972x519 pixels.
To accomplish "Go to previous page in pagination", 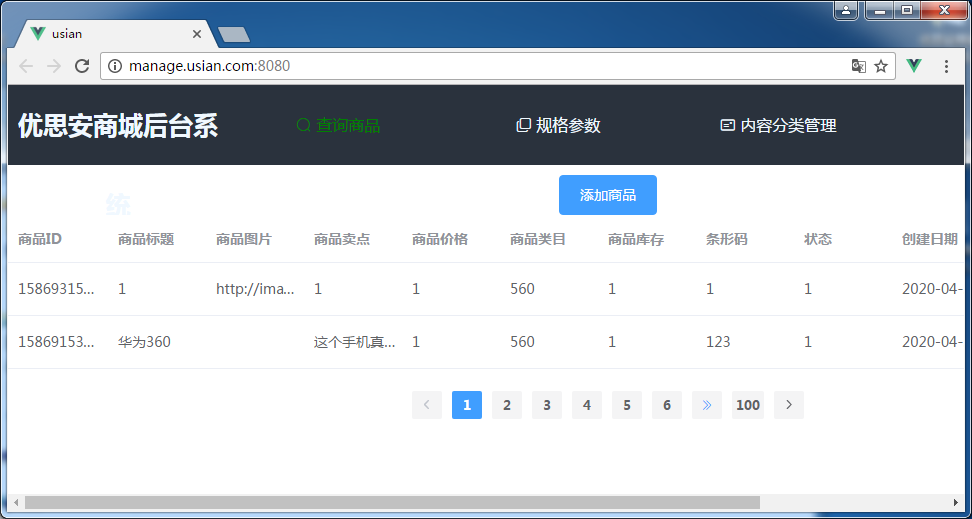I will 426,405.
